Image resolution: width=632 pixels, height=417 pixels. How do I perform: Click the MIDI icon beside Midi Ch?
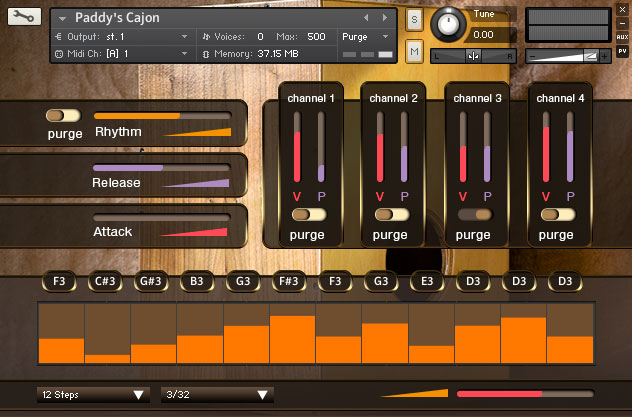point(59,54)
